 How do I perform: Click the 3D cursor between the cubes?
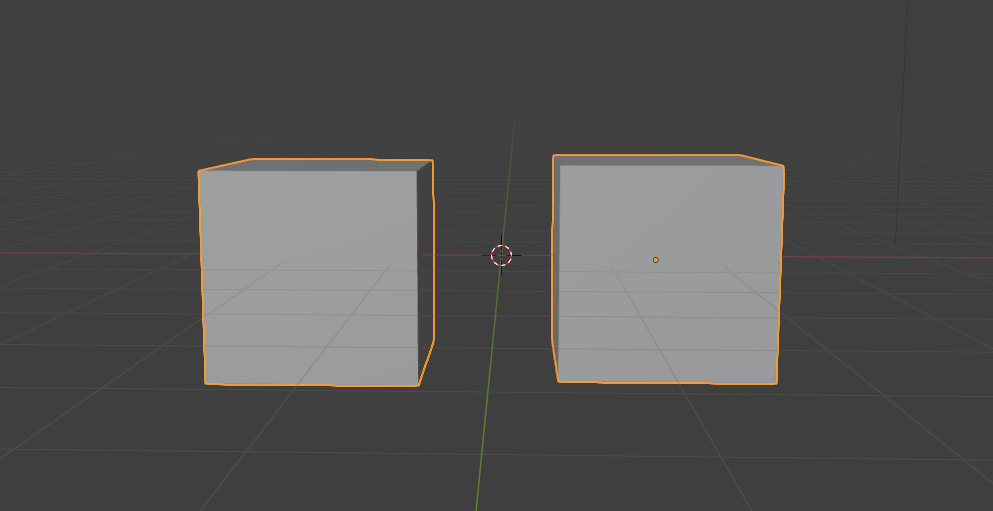pos(502,255)
